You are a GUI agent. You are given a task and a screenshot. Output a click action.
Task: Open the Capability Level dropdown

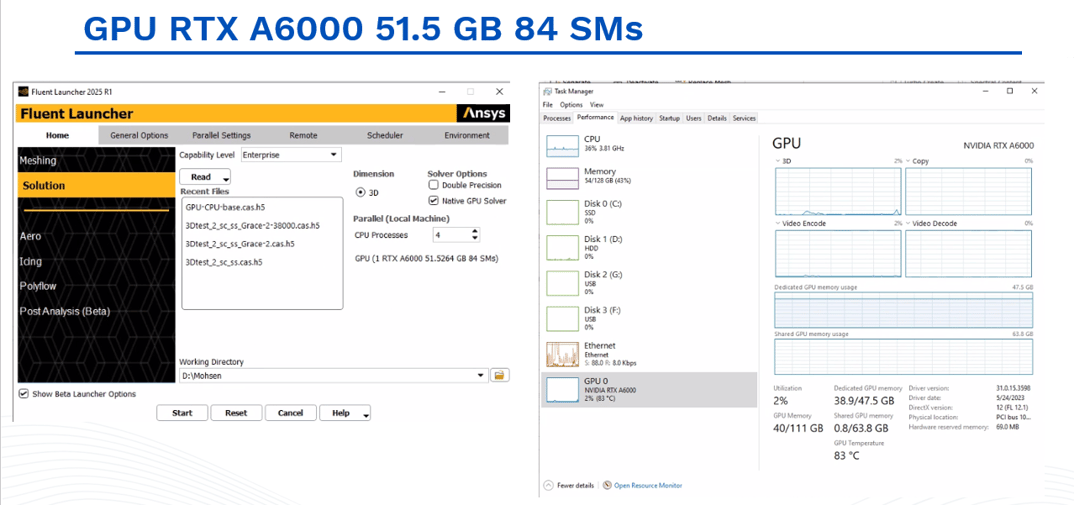click(334, 155)
